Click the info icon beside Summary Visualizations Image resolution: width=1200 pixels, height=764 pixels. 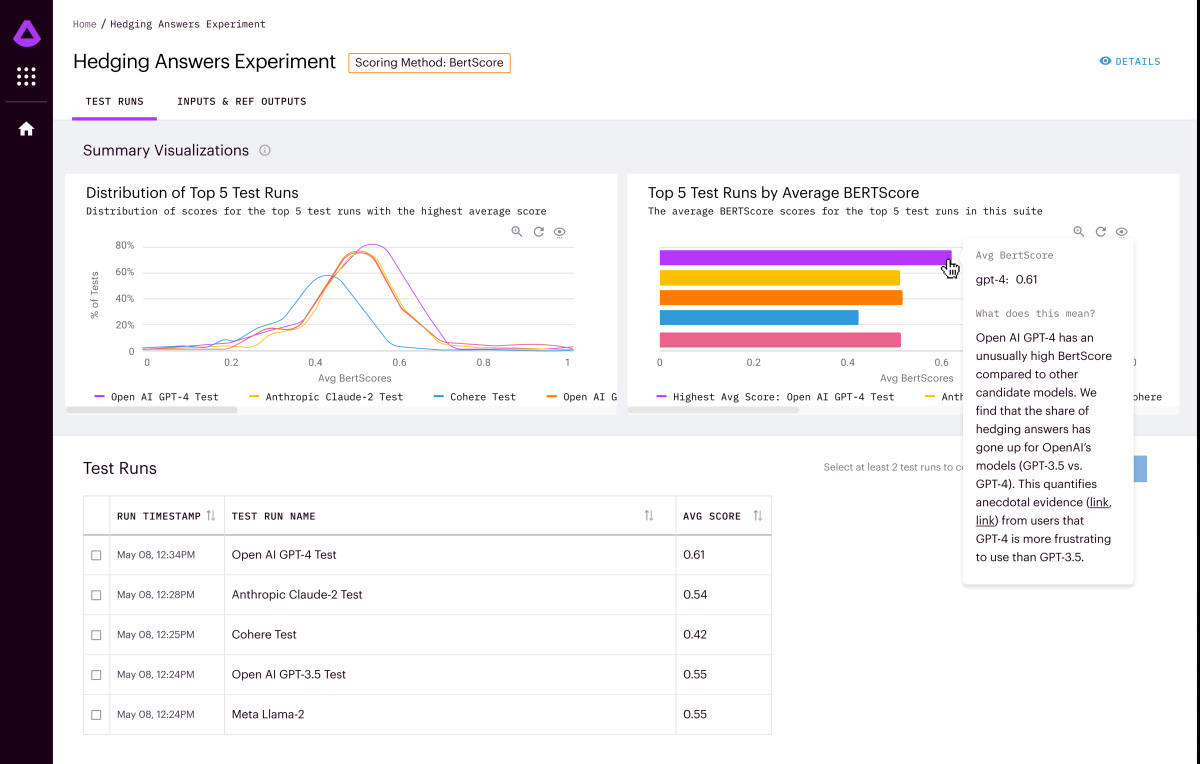265,151
